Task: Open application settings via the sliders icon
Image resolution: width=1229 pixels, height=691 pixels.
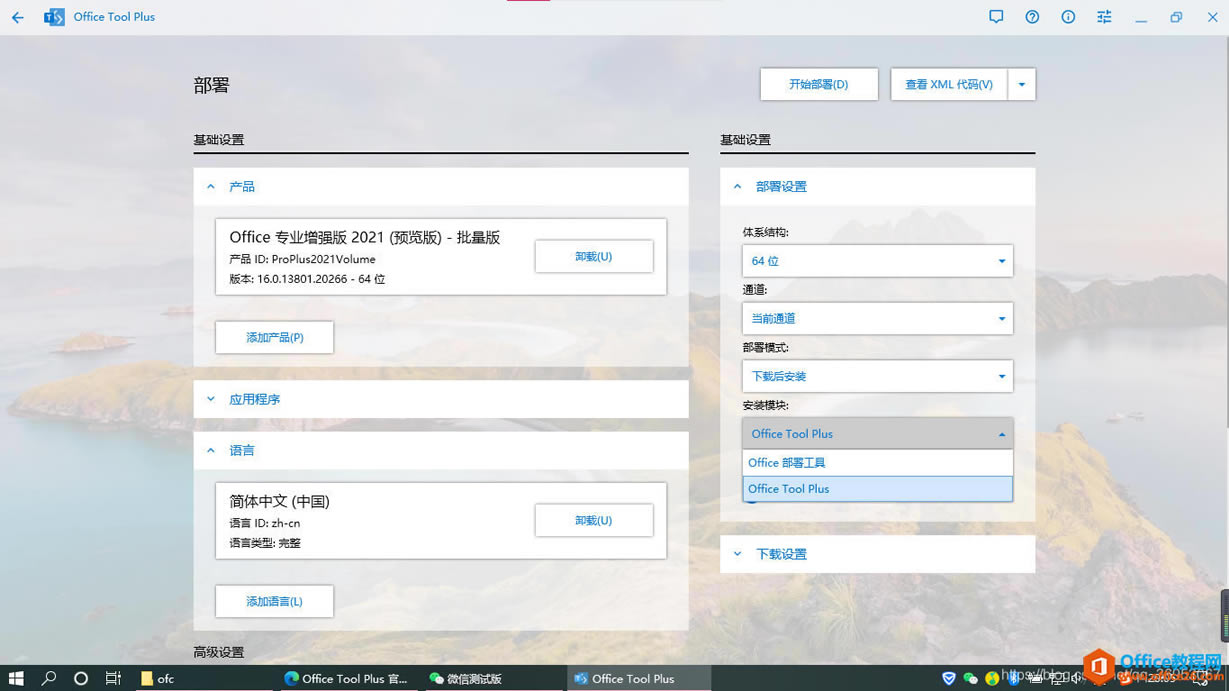Action: pyautogui.click(x=1103, y=17)
